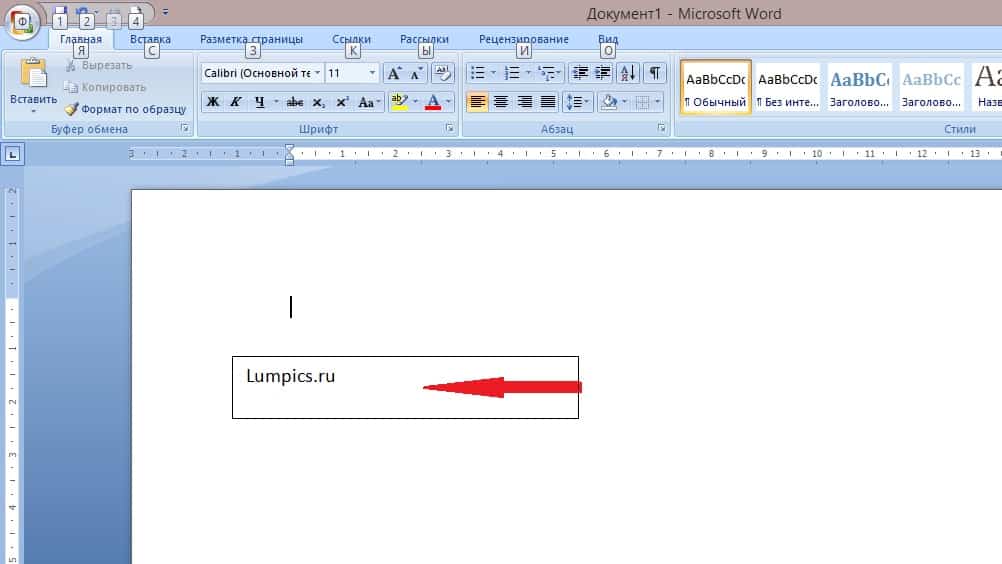Toggle strikethrough text formatting
Viewport: 1002px width, 564px height.
pyautogui.click(x=294, y=102)
